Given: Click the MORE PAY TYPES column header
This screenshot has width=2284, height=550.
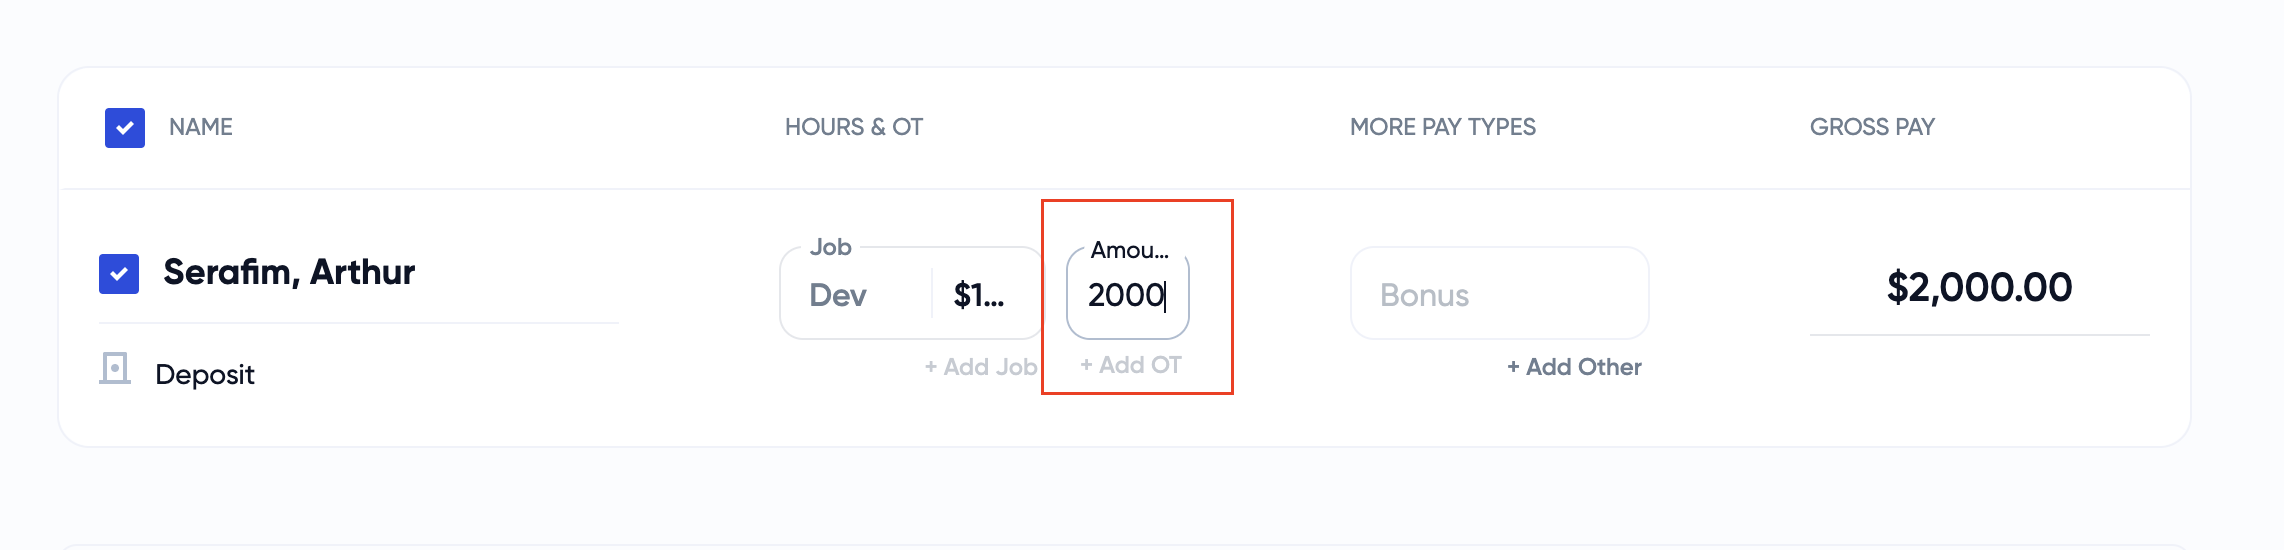Looking at the screenshot, I should point(1442,127).
